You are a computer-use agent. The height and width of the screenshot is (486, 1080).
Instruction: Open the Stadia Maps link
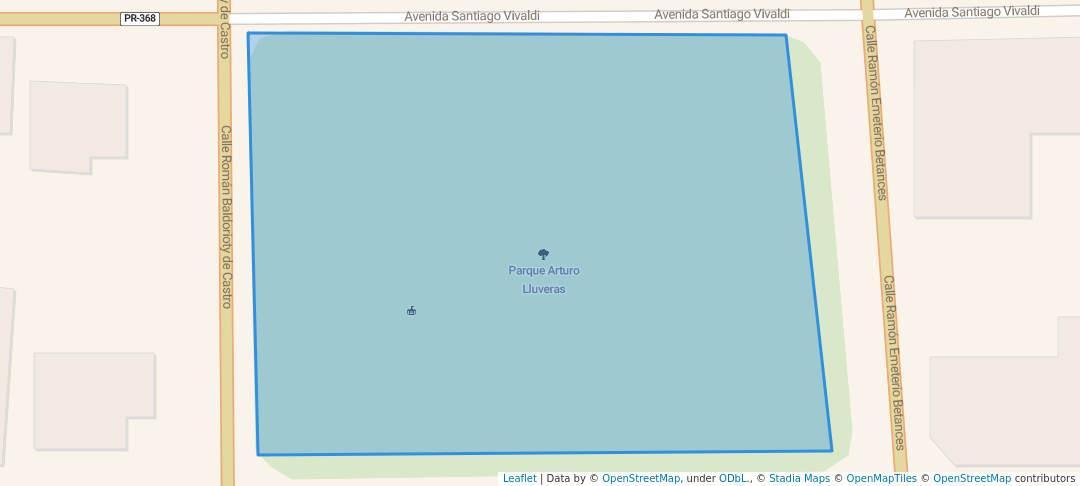(799, 478)
